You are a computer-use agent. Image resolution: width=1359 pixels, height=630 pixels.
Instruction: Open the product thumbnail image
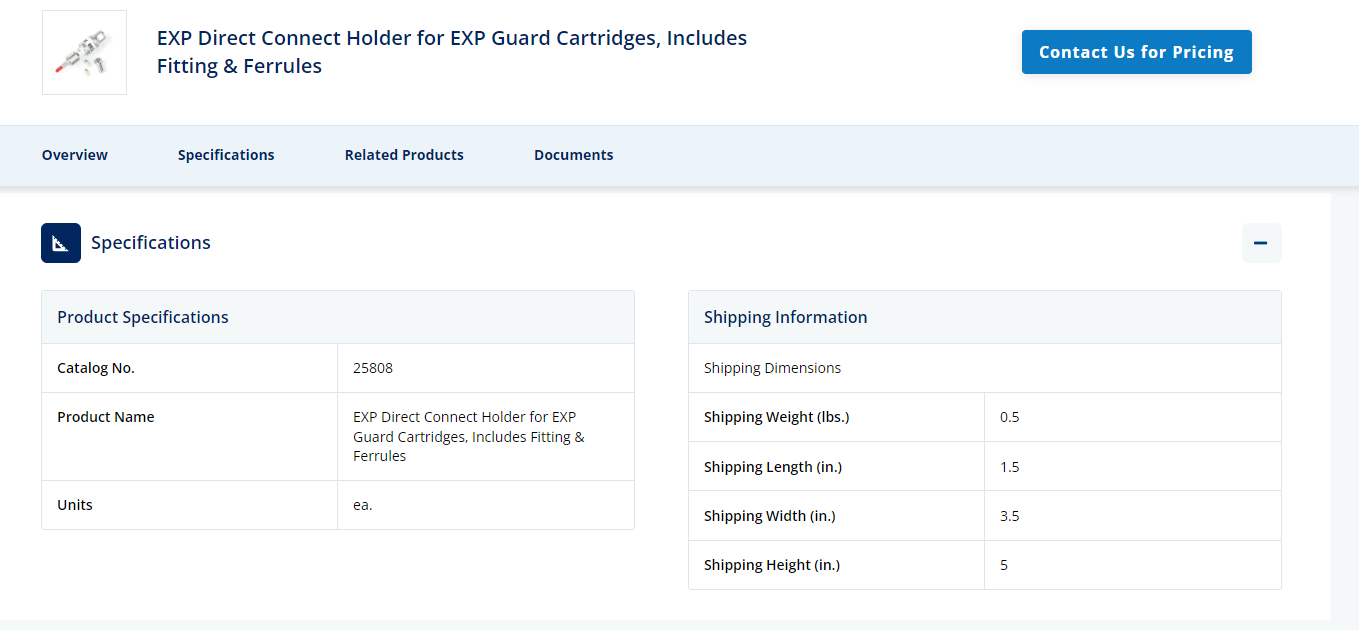(x=84, y=53)
